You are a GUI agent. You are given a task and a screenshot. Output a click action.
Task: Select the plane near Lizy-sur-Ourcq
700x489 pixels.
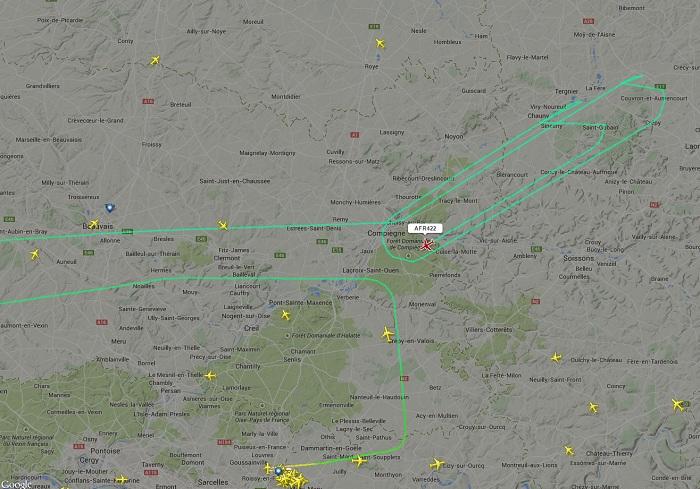click(x=437, y=464)
